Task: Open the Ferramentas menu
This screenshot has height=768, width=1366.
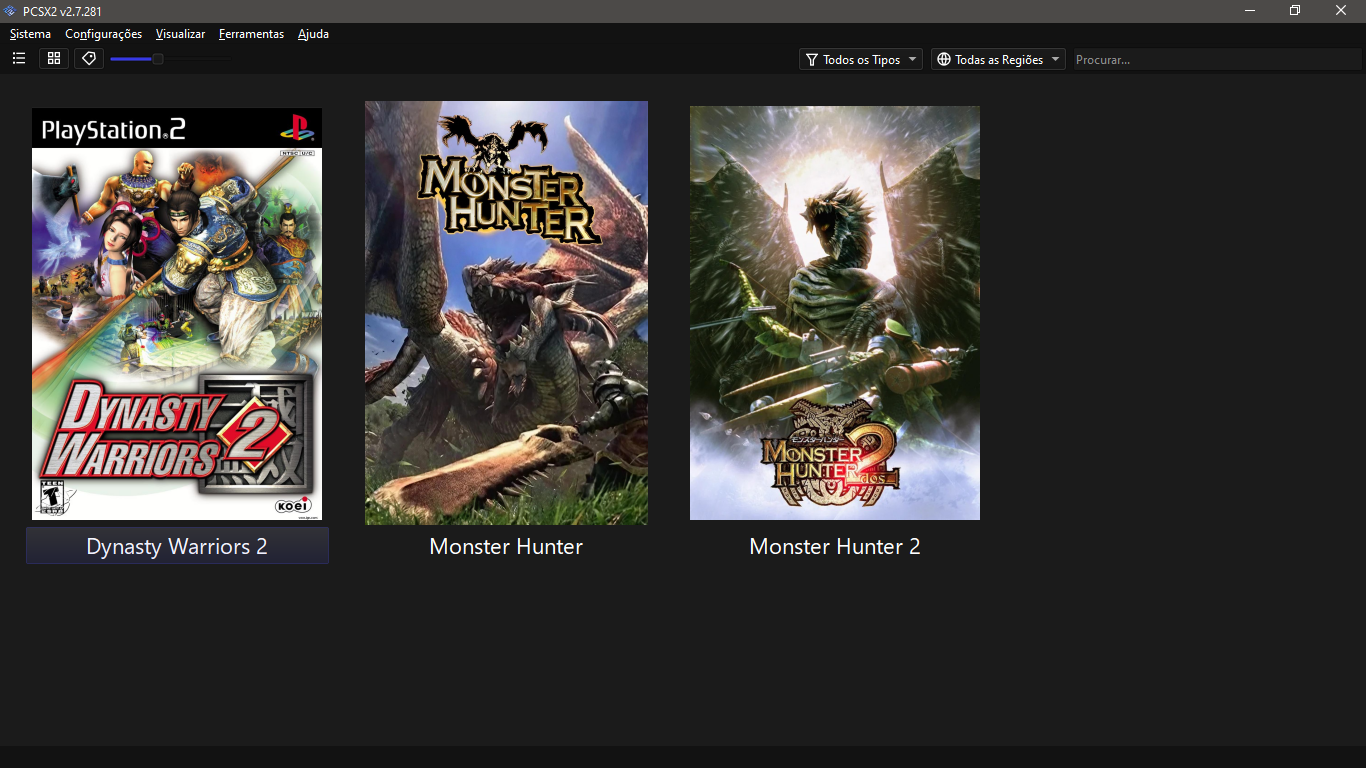Action: (251, 34)
